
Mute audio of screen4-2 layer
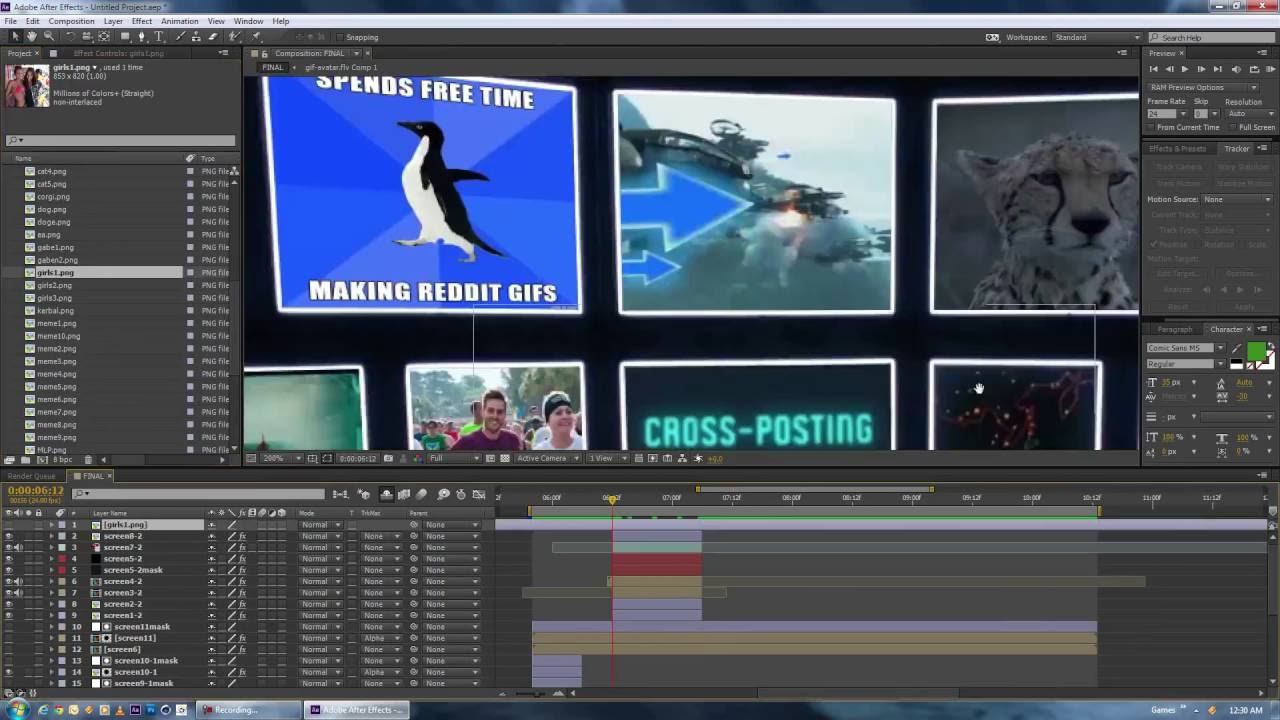pyautogui.click(x=18, y=581)
